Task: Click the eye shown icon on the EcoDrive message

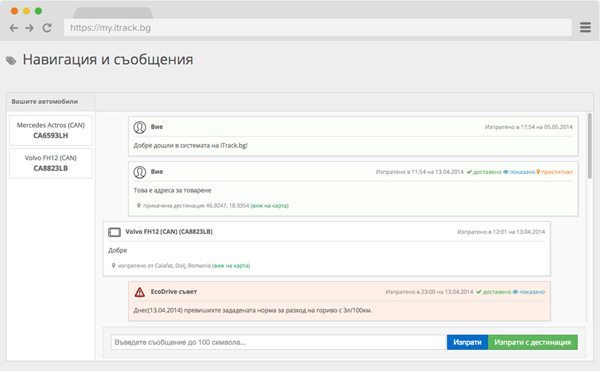Action: 515,292
